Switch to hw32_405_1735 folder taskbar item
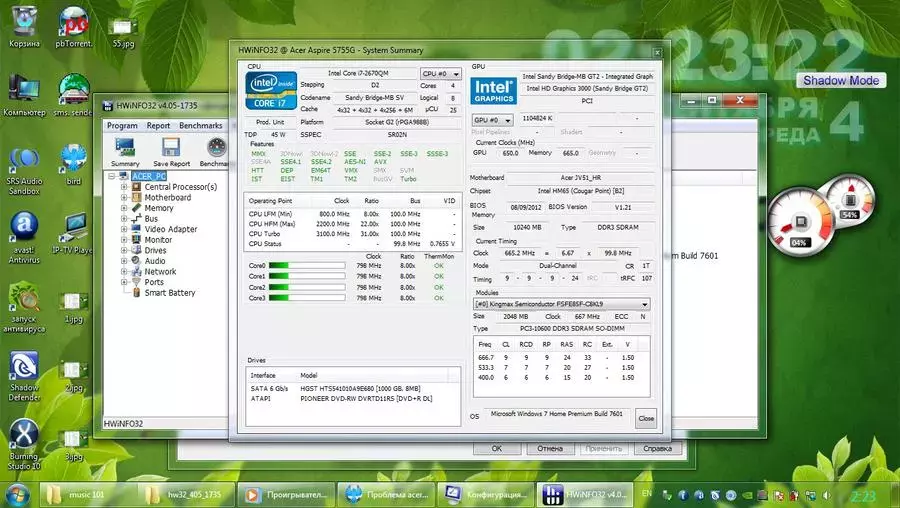Image resolution: width=900 pixels, height=508 pixels. click(187, 495)
